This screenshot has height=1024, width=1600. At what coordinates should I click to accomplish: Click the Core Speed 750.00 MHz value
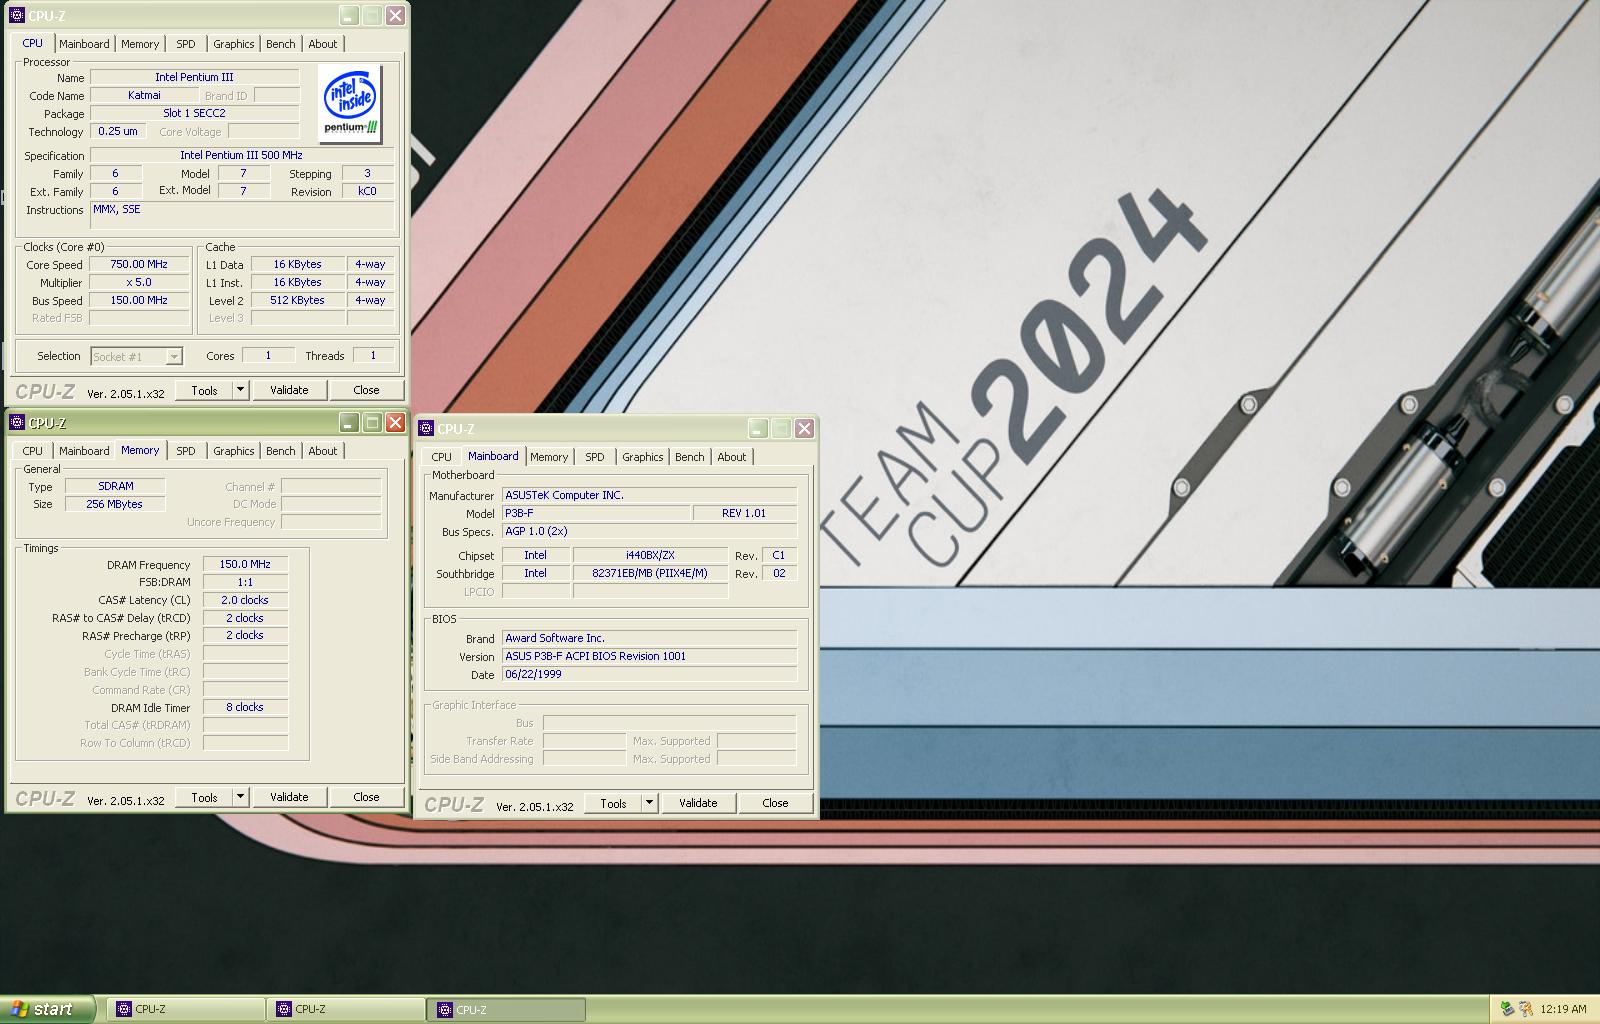[x=139, y=265]
